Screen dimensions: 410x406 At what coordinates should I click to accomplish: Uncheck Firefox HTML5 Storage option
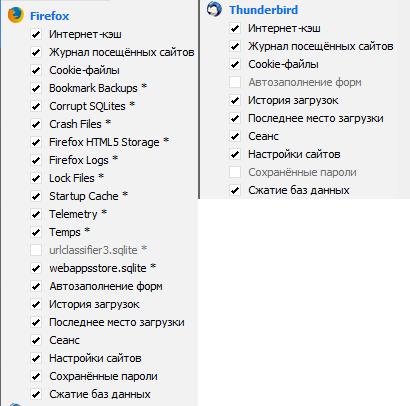(36, 142)
